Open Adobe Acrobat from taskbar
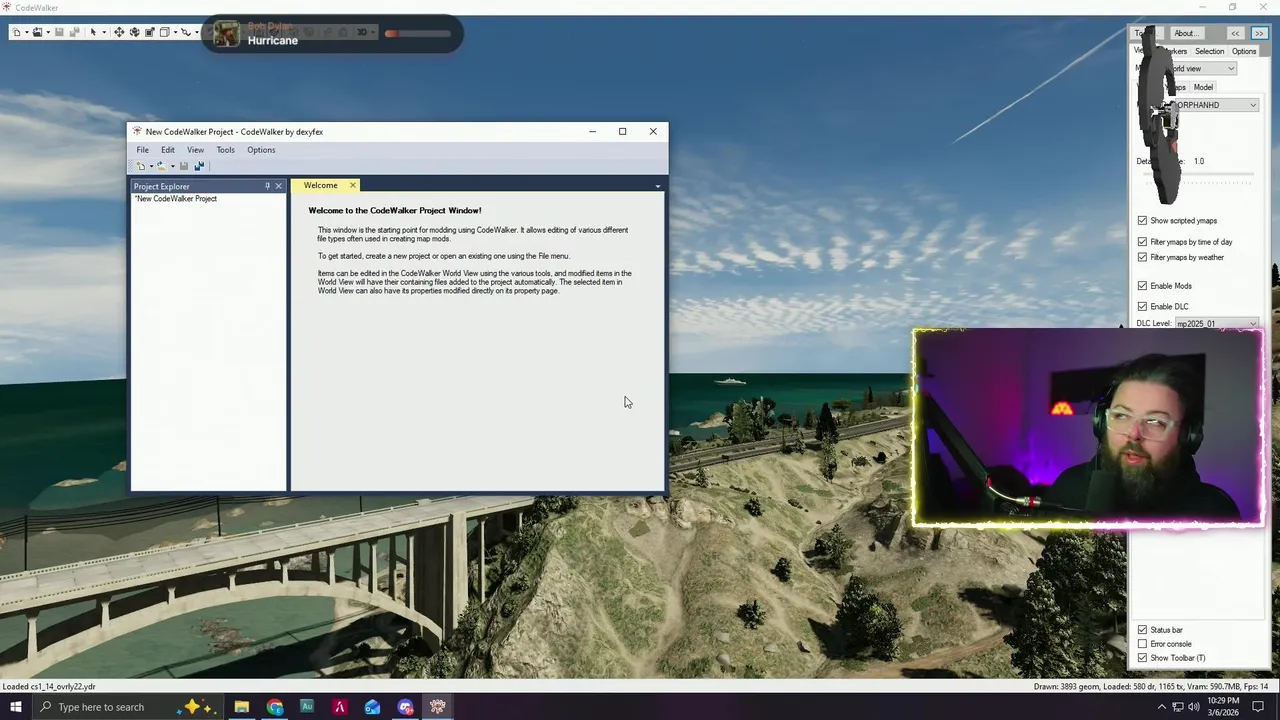1280x720 pixels. point(340,707)
